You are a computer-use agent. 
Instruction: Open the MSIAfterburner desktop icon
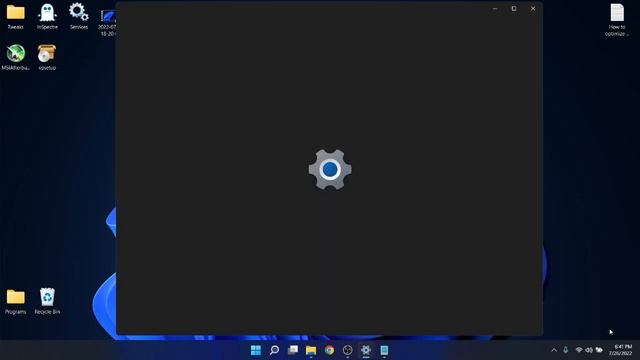[16, 57]
